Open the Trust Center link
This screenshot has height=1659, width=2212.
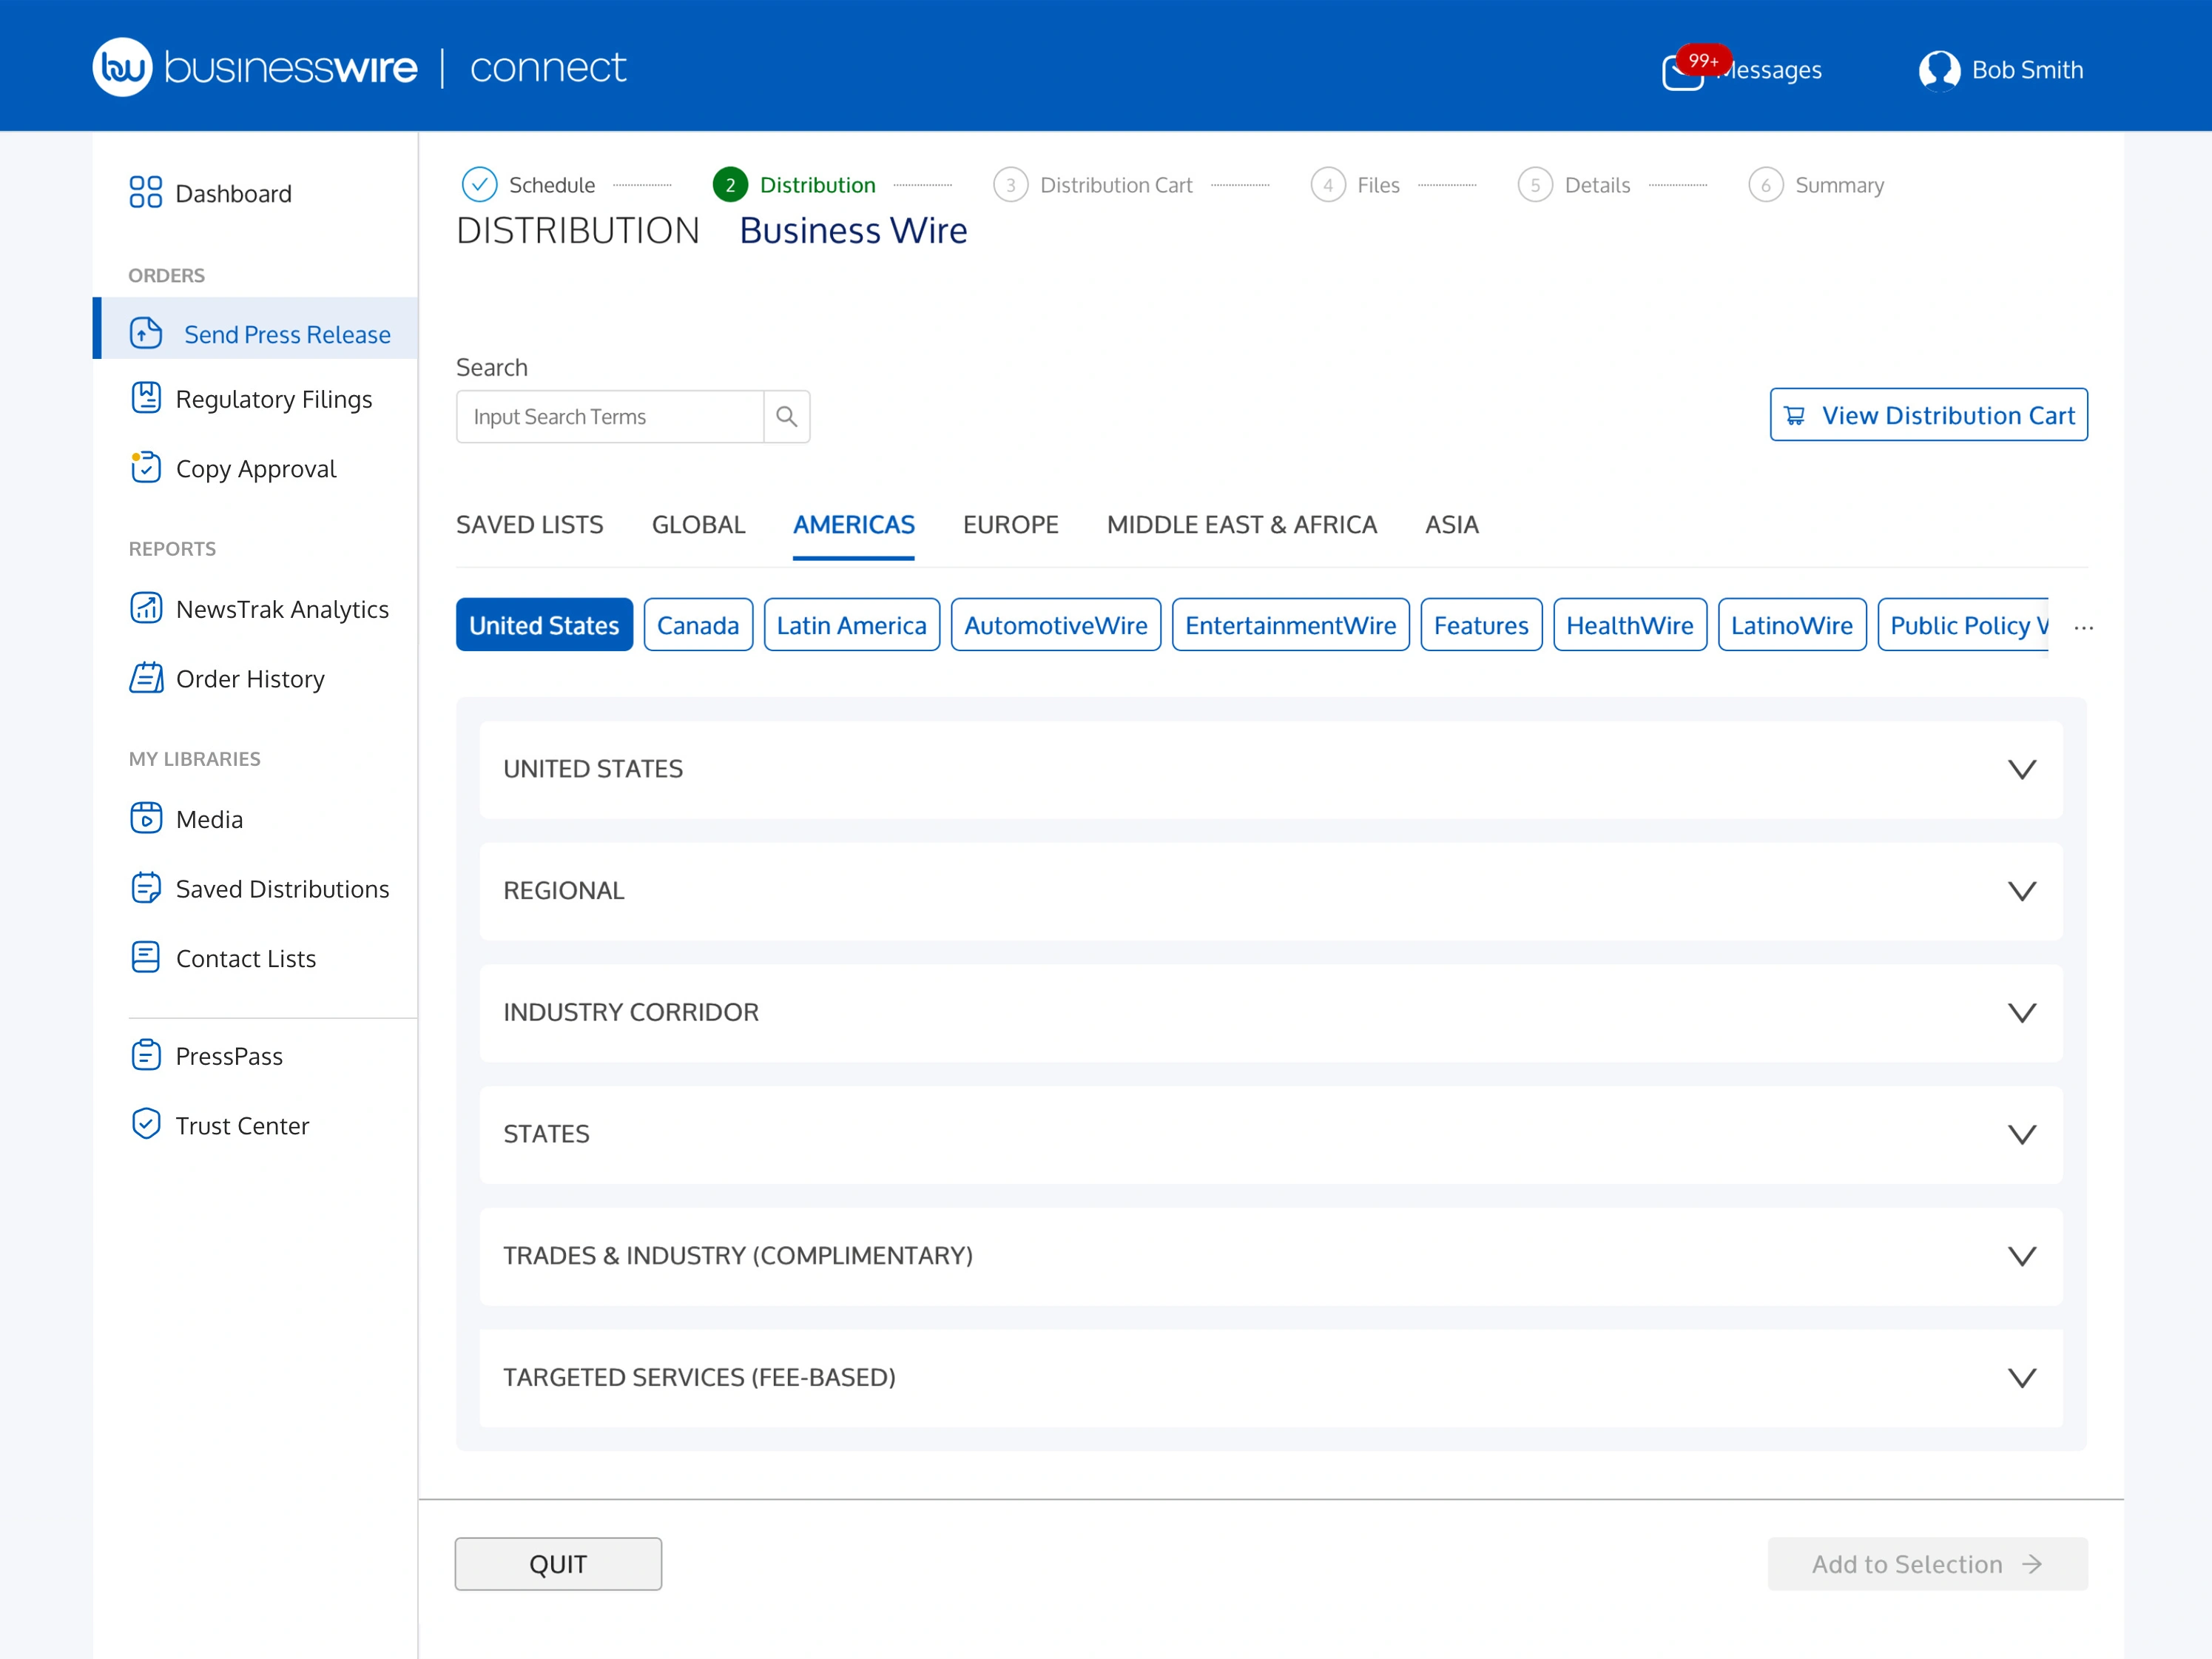(243, 1126)
